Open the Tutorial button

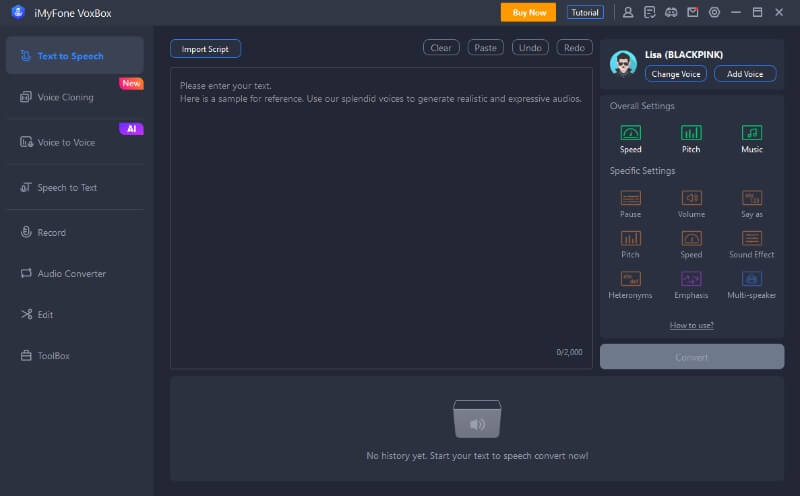585,12
